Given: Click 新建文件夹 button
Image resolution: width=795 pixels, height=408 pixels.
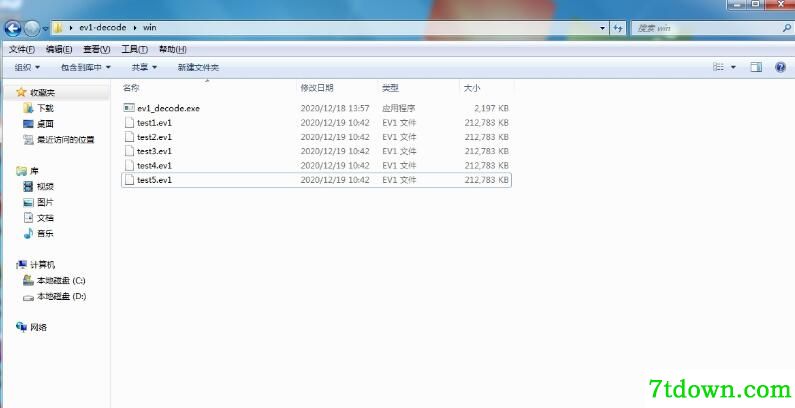Looking at the screenshot, I should click(198, 67).
